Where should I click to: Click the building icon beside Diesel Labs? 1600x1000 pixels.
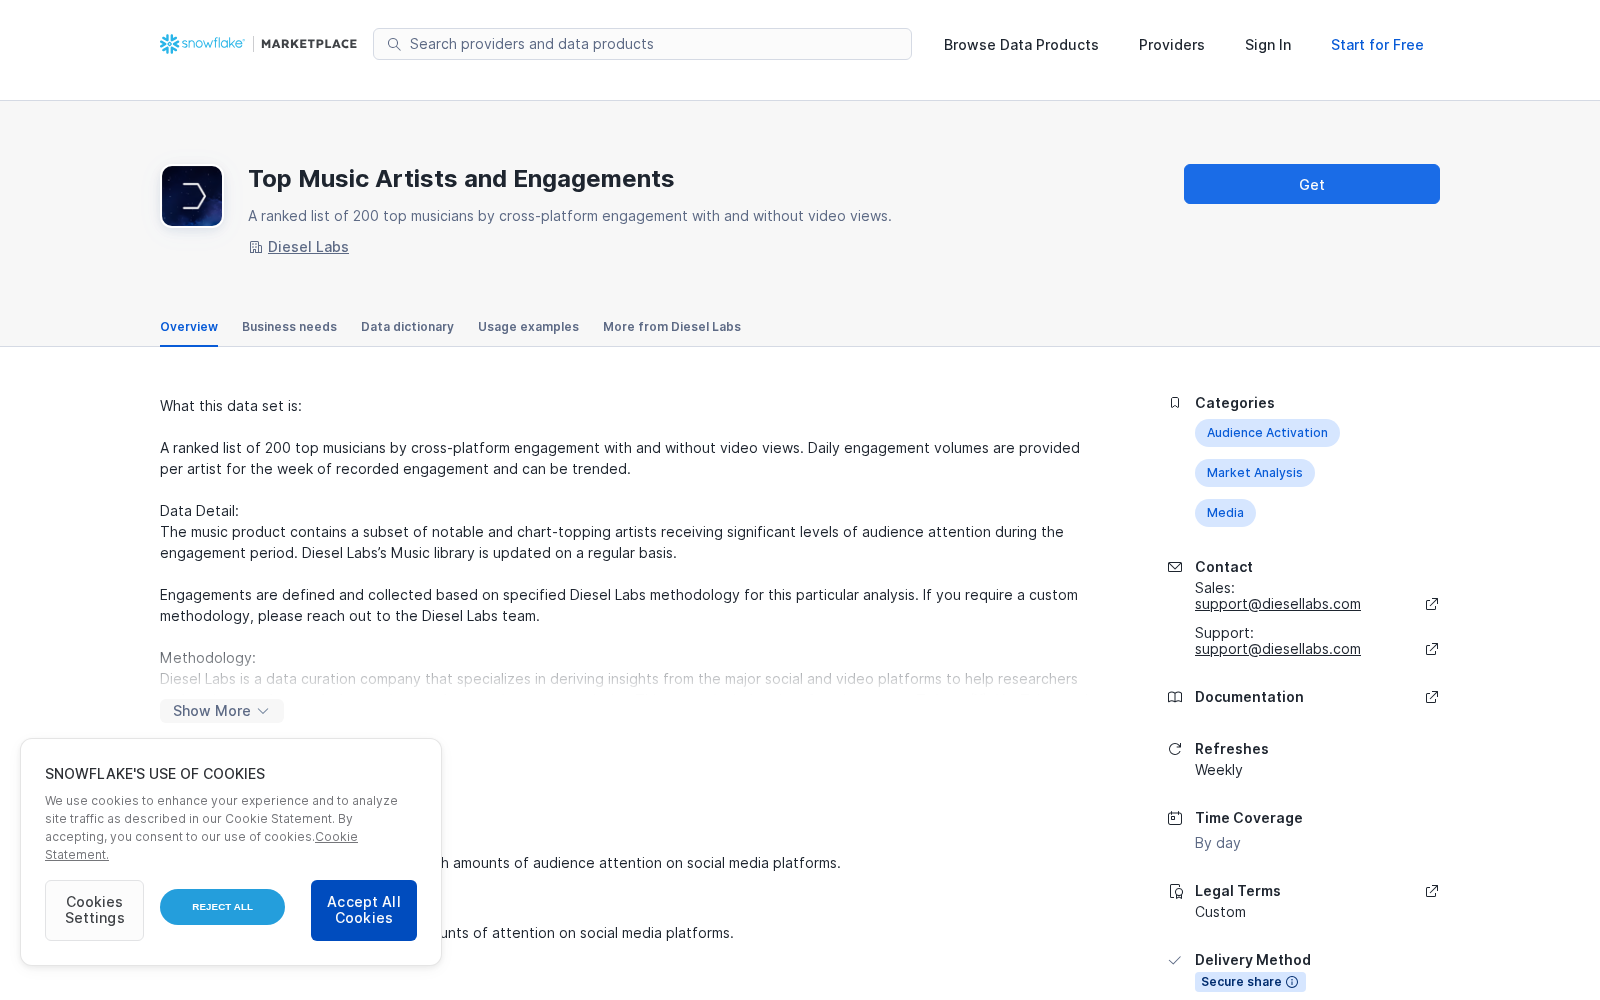coord(256,248)
